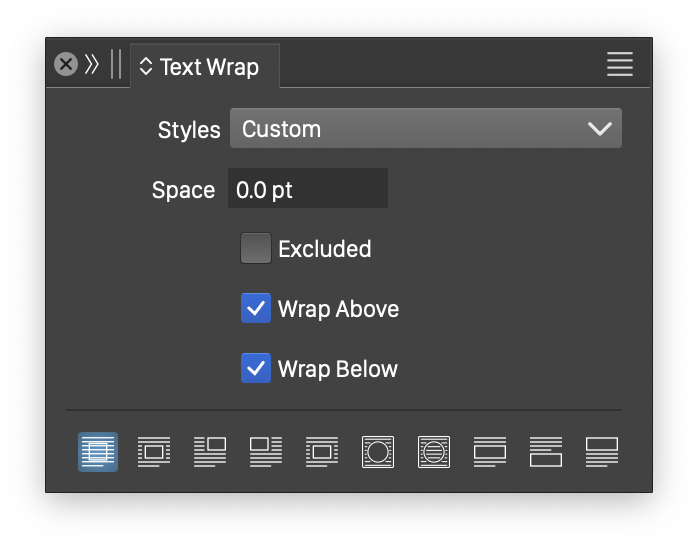The width and height of the screenshot is (698, 546).
Task: Open the Styles dropdown showing Custom
Action: [425, 129]
